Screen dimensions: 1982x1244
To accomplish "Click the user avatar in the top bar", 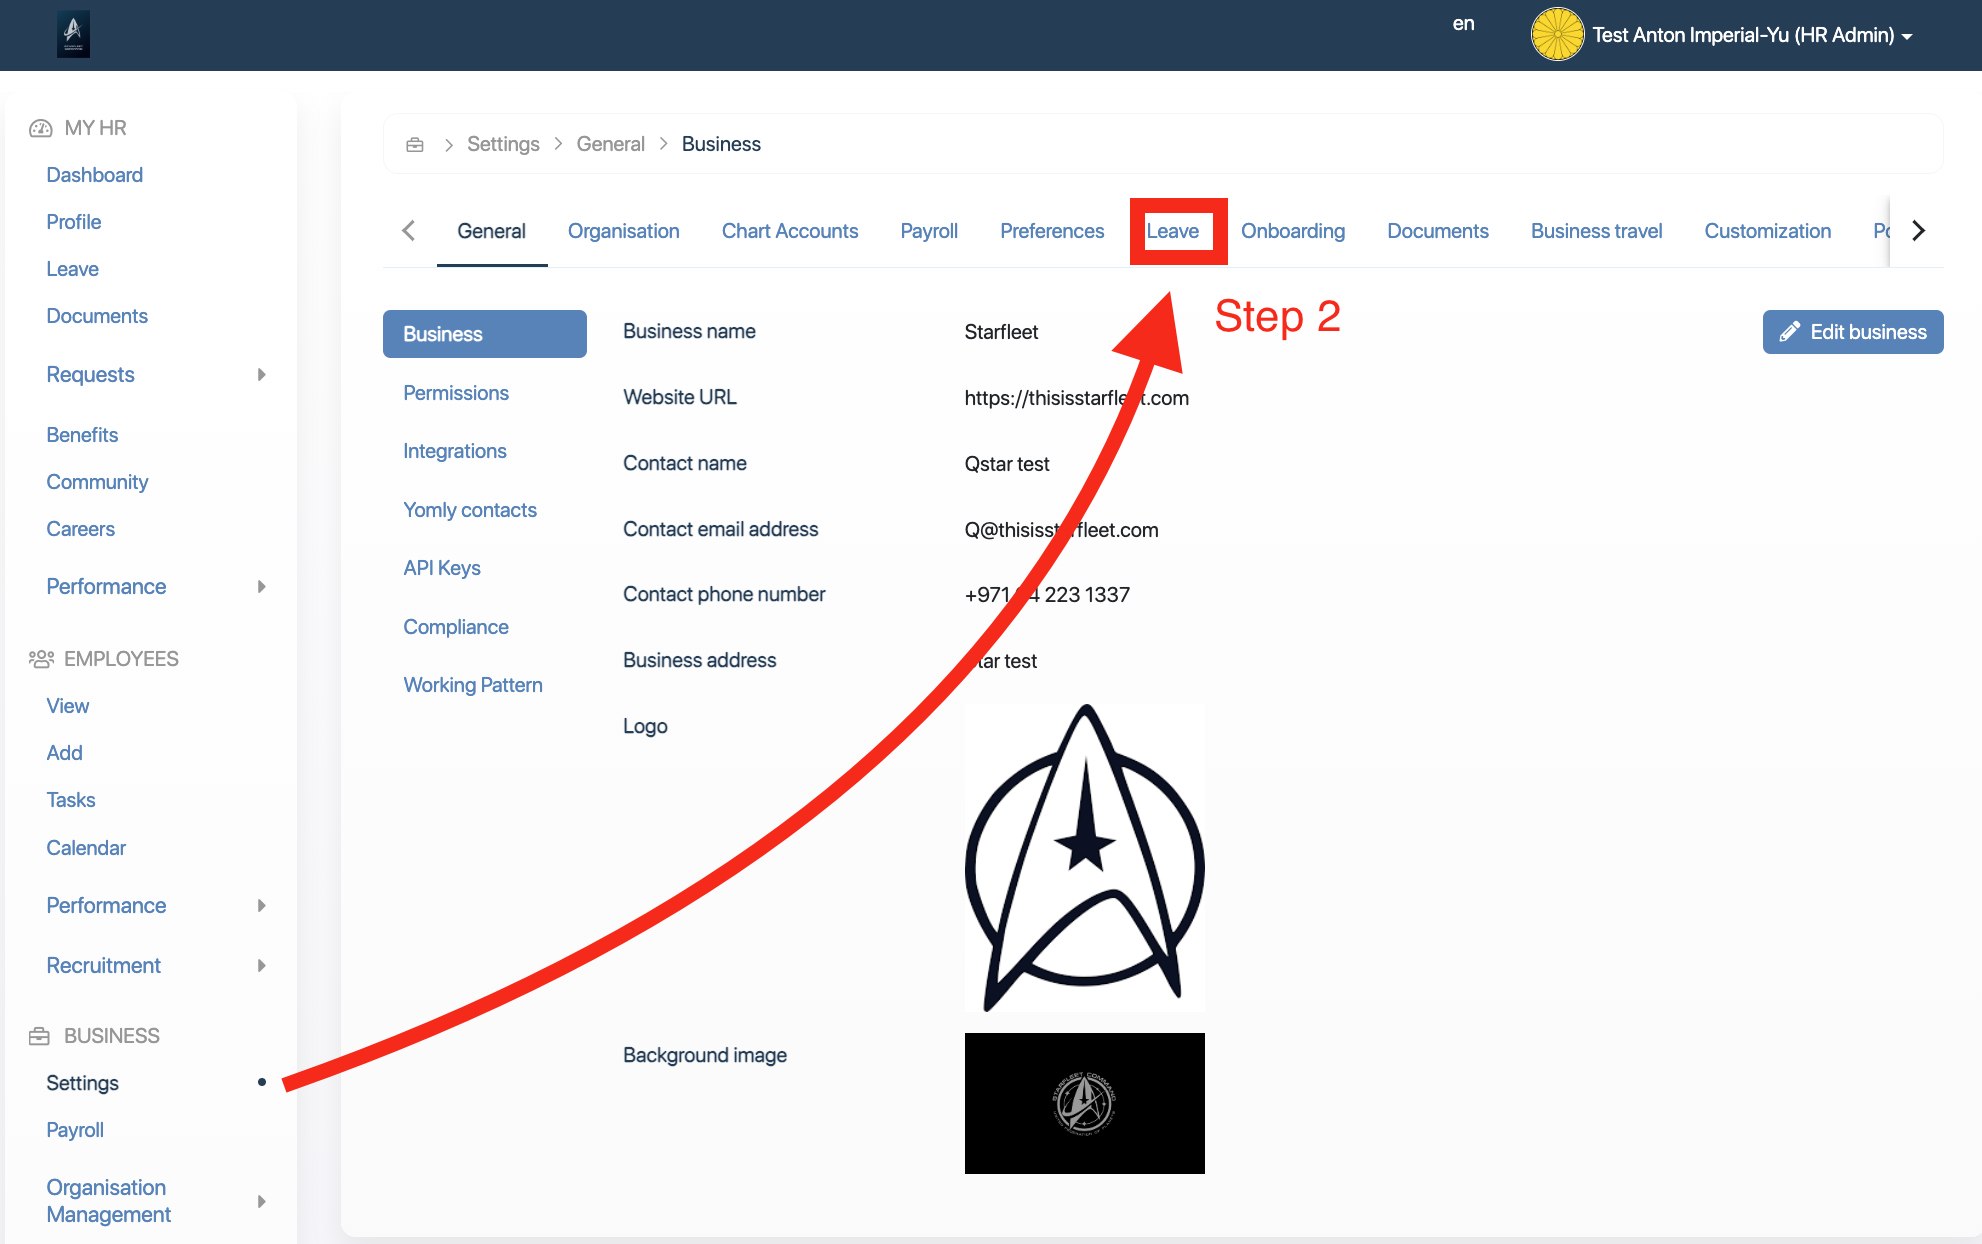I will [1556, 34].
